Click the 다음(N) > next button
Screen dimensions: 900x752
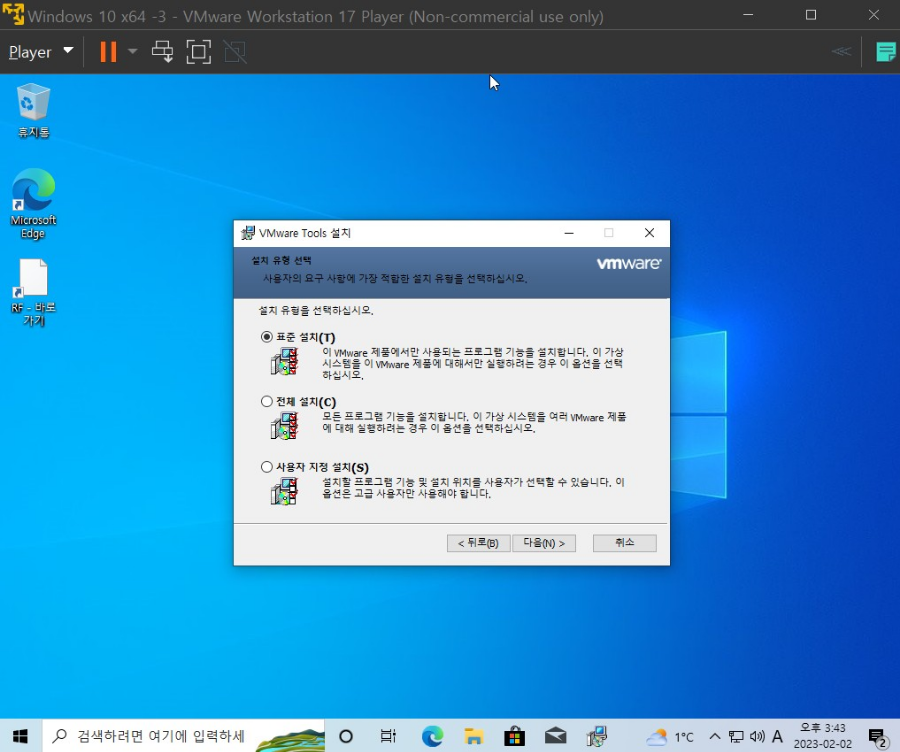pos(544,543)
